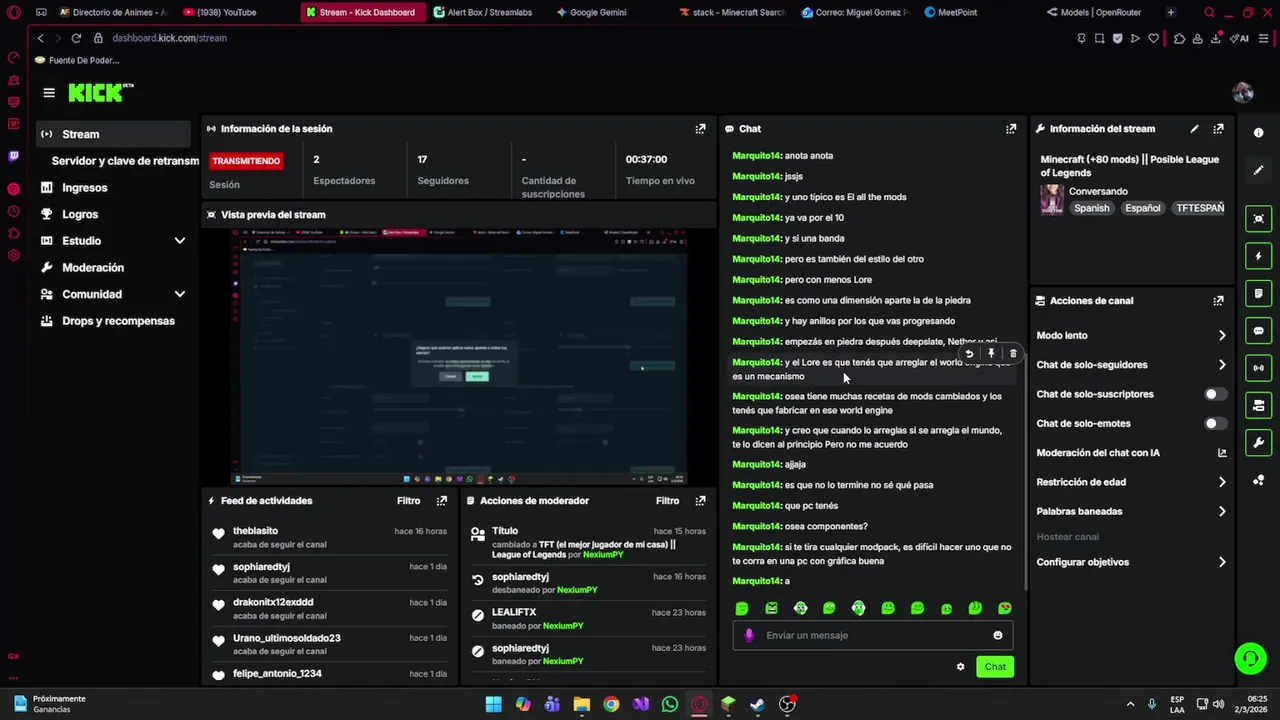Pop out the Acciones de moderador panel
The height and width of the screenshot is (720, 1280).
point(700,501)
